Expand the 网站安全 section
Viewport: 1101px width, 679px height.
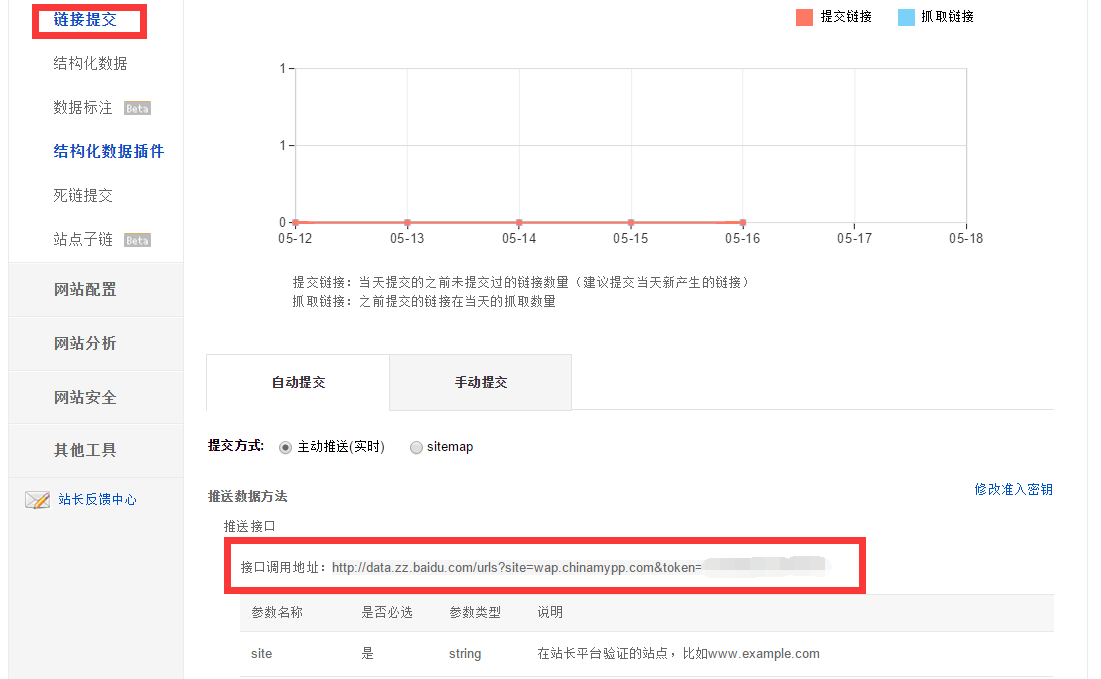(x=95, y=397)
